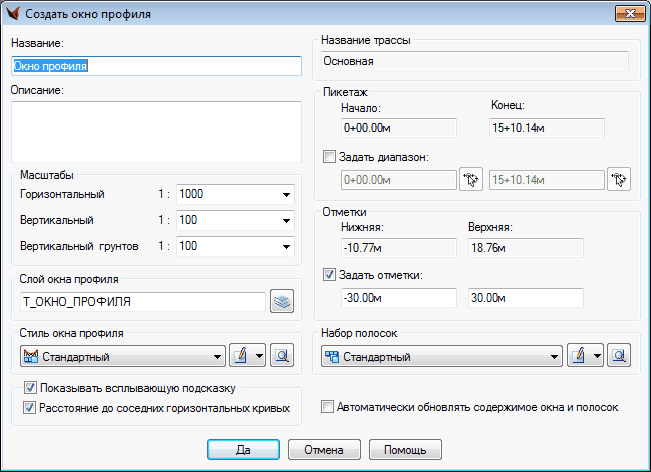Click the pick end station icon
This screenshot has width=651, height=472.
(620, 180)
